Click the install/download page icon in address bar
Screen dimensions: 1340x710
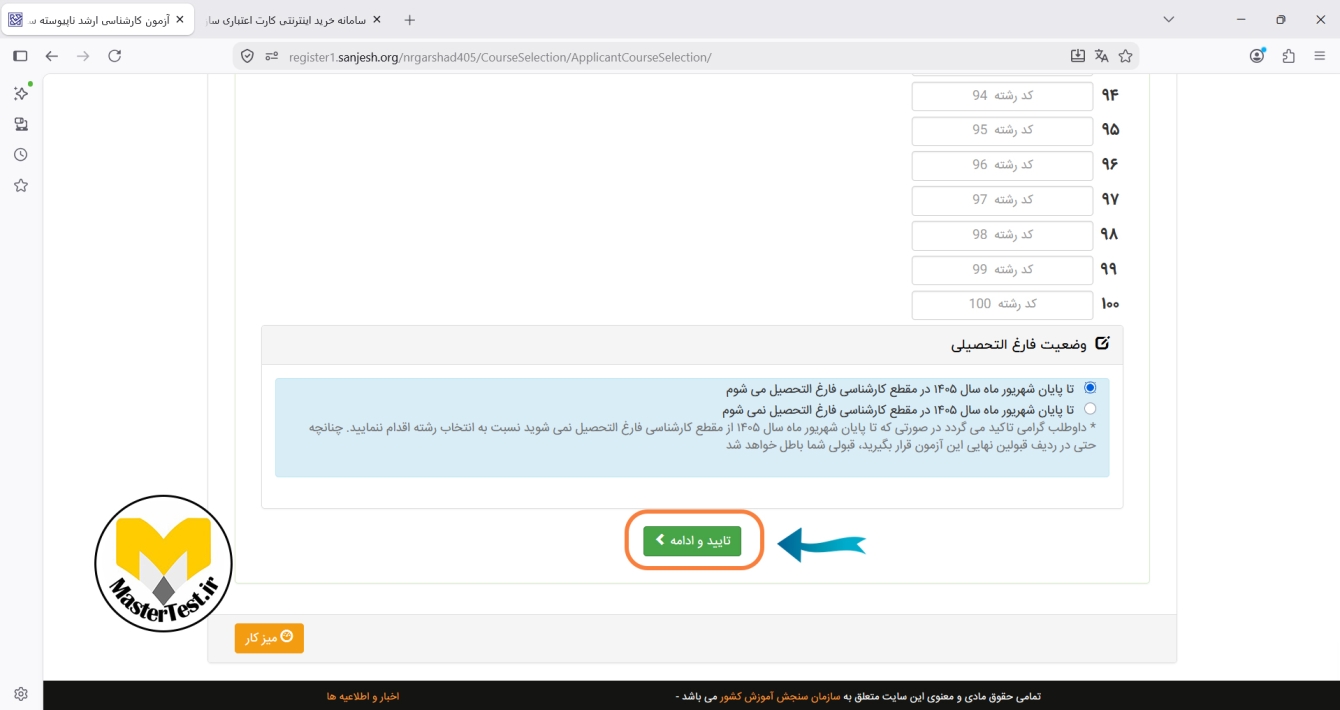coord(1078,56)
